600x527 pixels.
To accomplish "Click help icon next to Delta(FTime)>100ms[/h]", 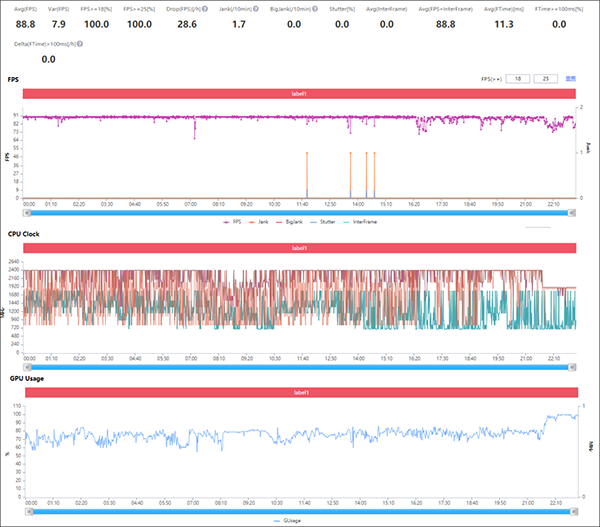I will click(x=80, y=44).
